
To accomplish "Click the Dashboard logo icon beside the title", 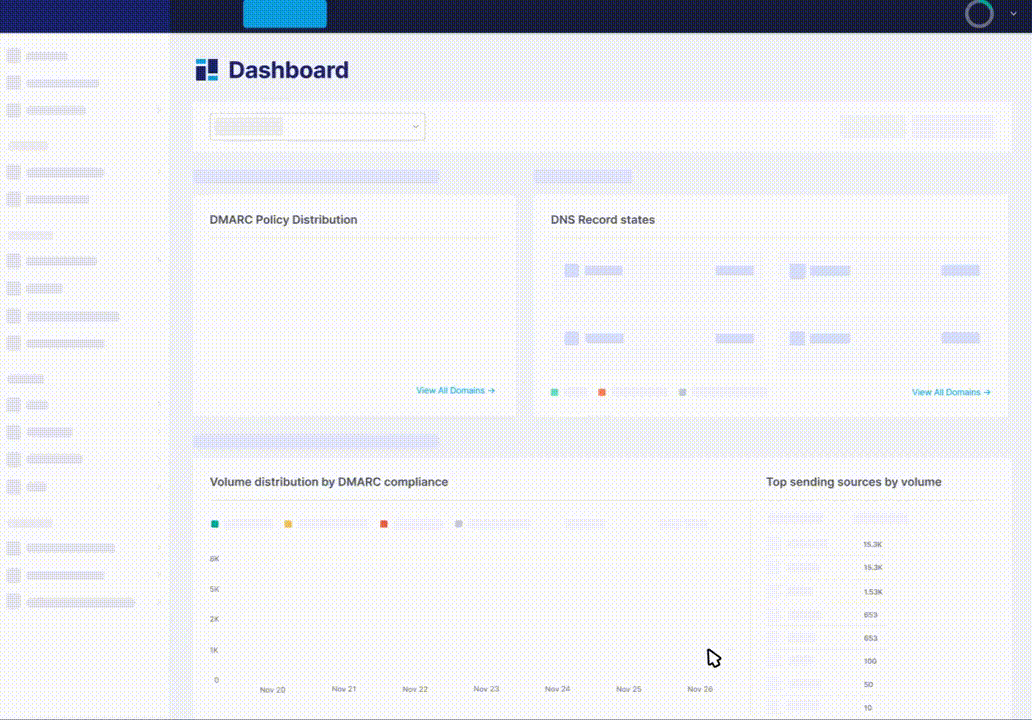I will (x=206, y=70).
